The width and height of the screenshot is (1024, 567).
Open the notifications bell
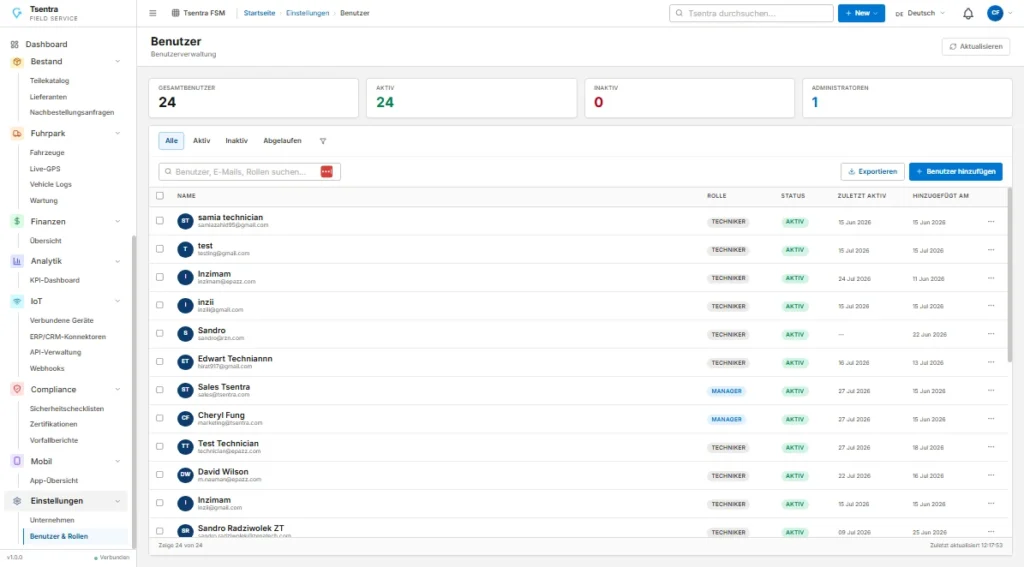click(x=968, y=13)
